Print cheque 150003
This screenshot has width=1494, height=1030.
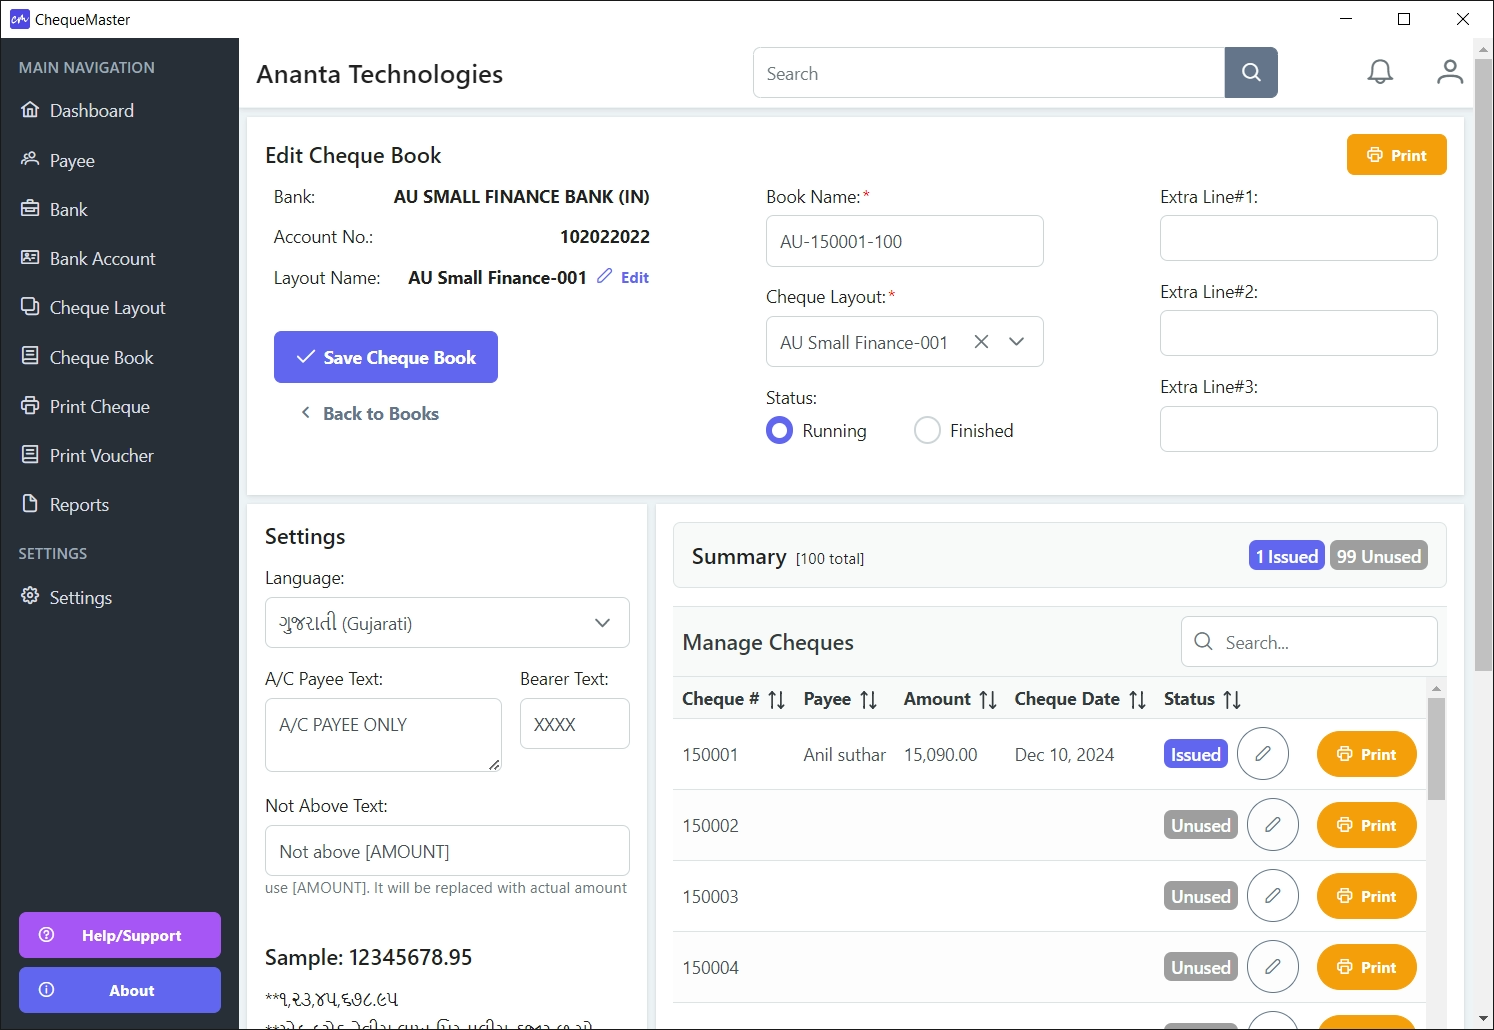[x=1367, y=896]
